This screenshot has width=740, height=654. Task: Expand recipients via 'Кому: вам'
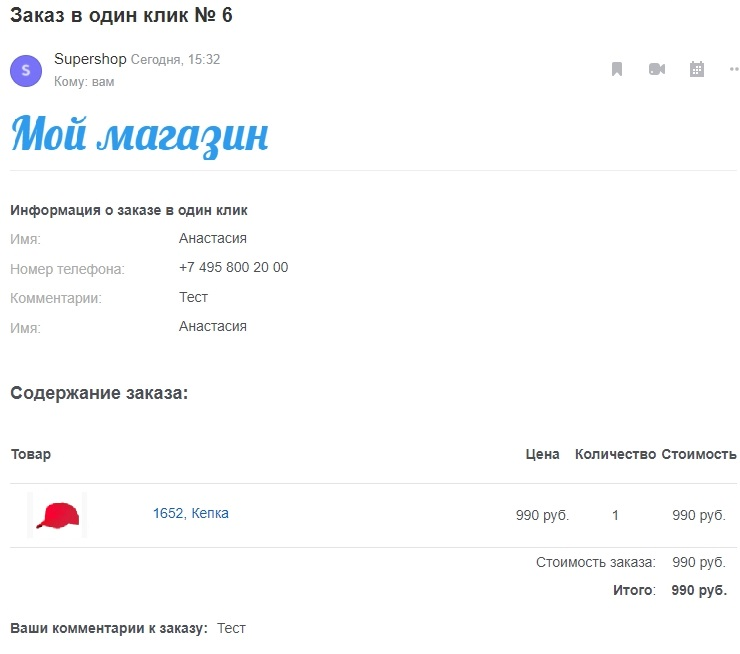[x=84, y=82]
